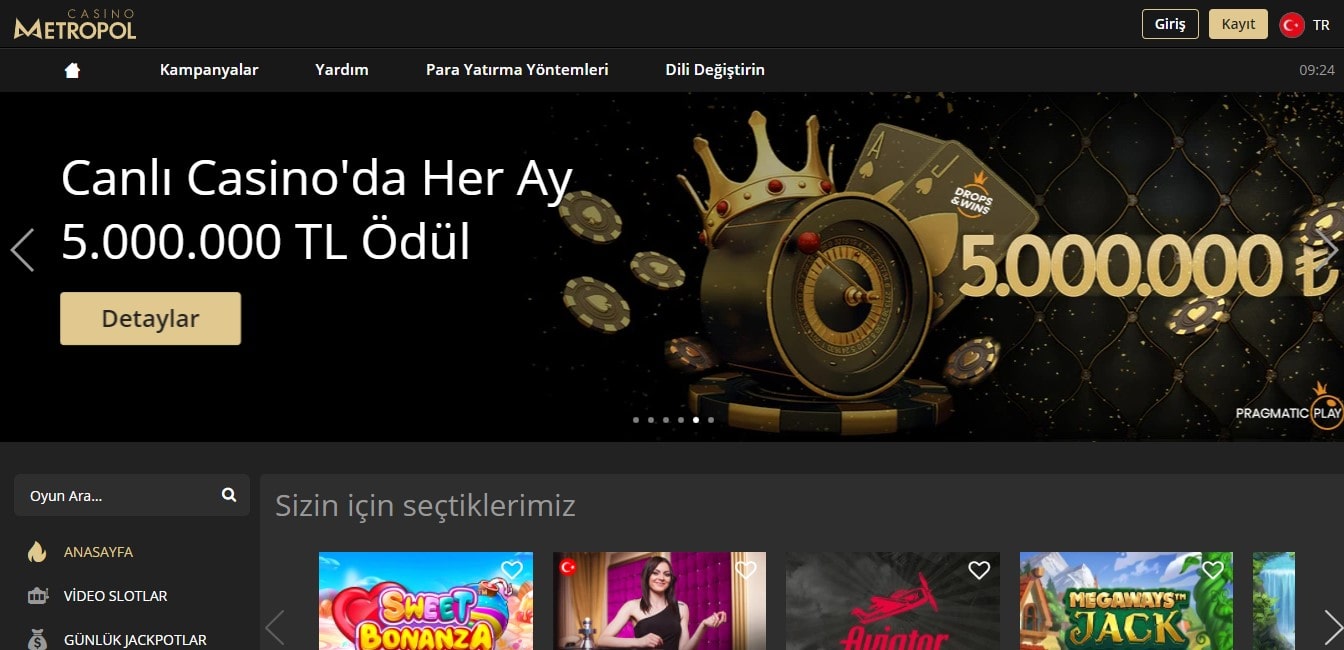
Task: Open the Kampanyalar menu item
Action: pos(209,70)
